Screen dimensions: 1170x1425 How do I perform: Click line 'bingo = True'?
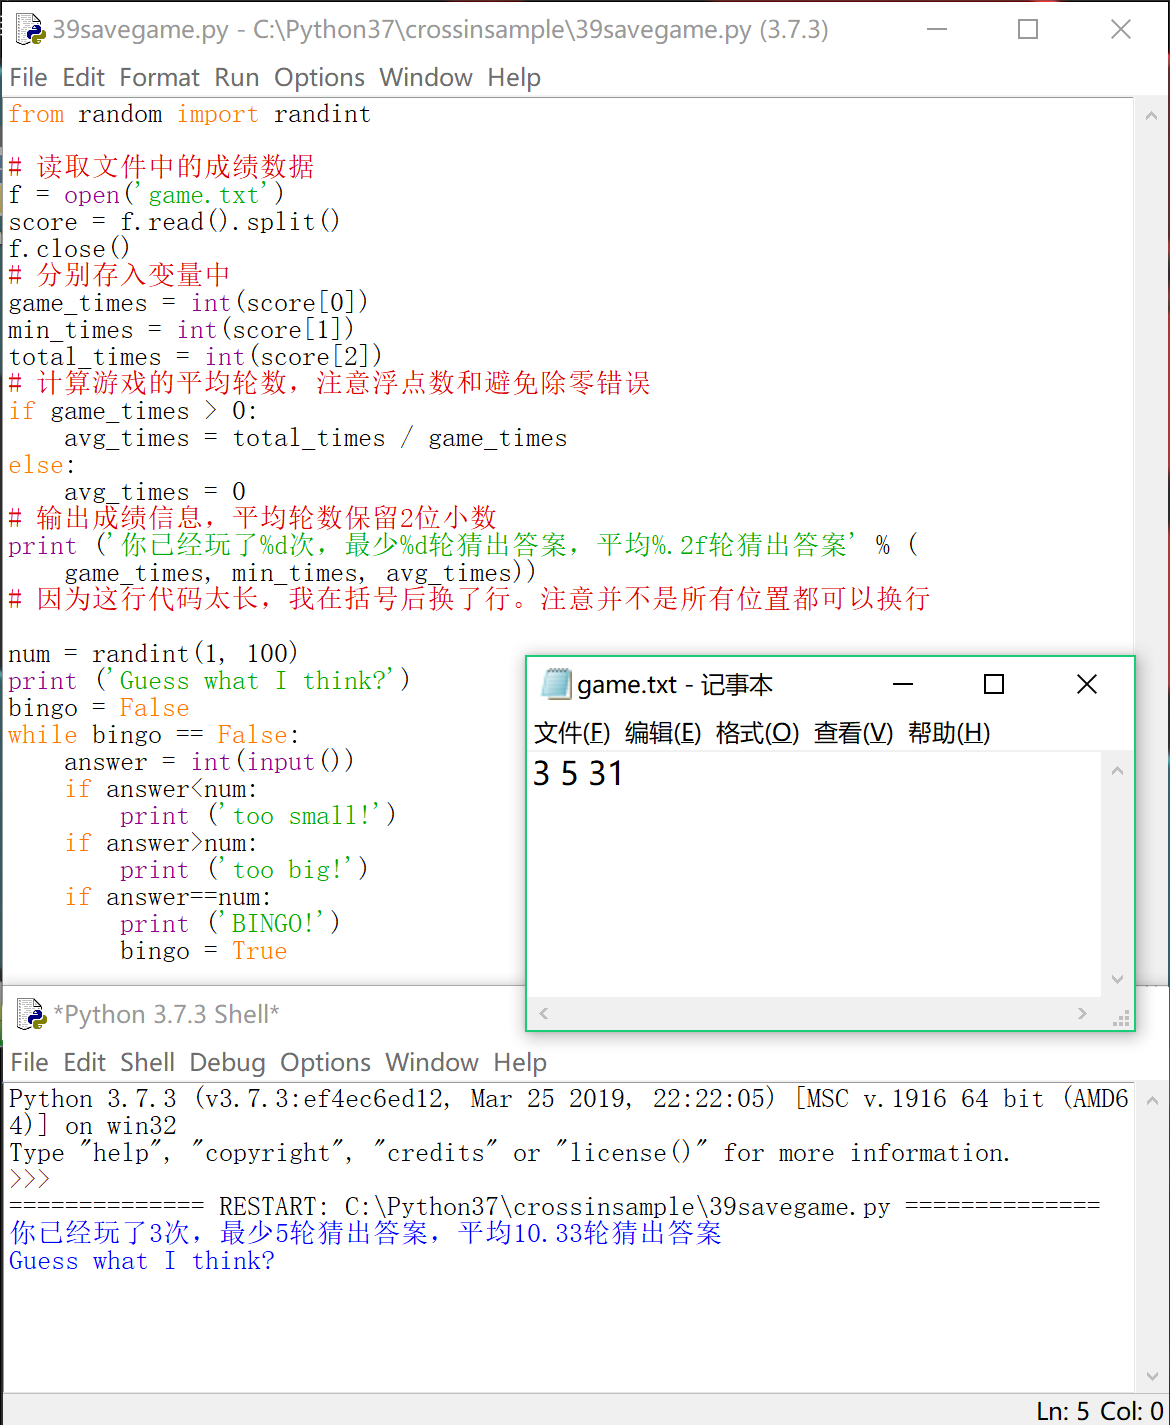(203, 951)
